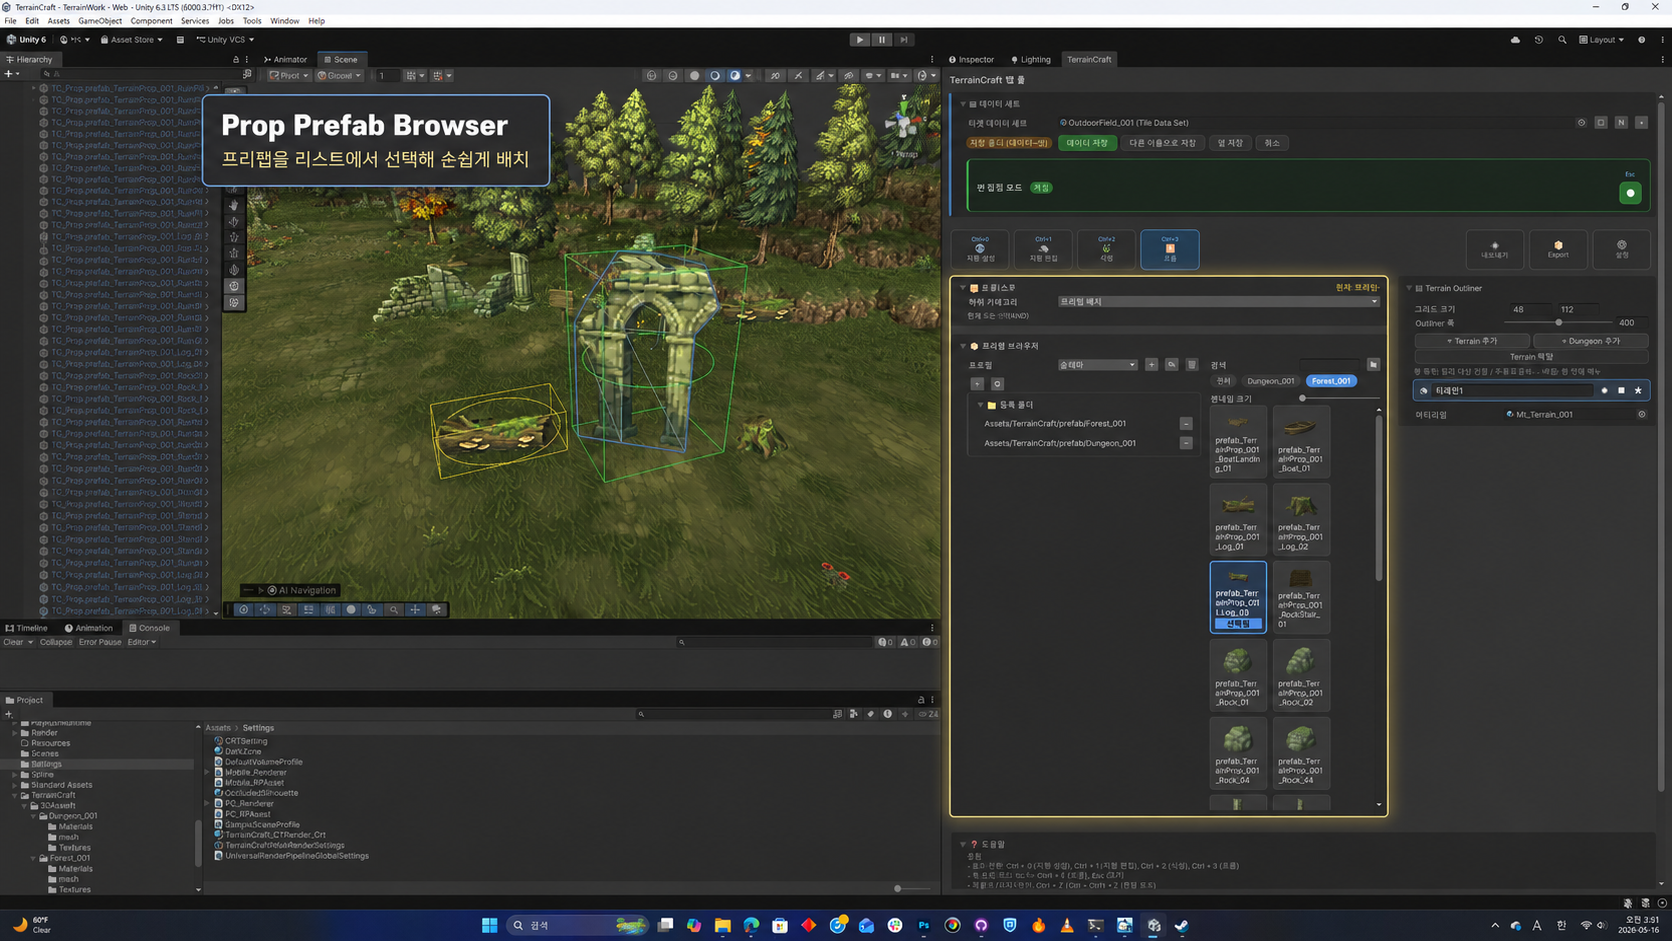This screenshot has width=1672, height=941.
Task: Select the Forest_001 filter chip
Action: (1331, 381)
